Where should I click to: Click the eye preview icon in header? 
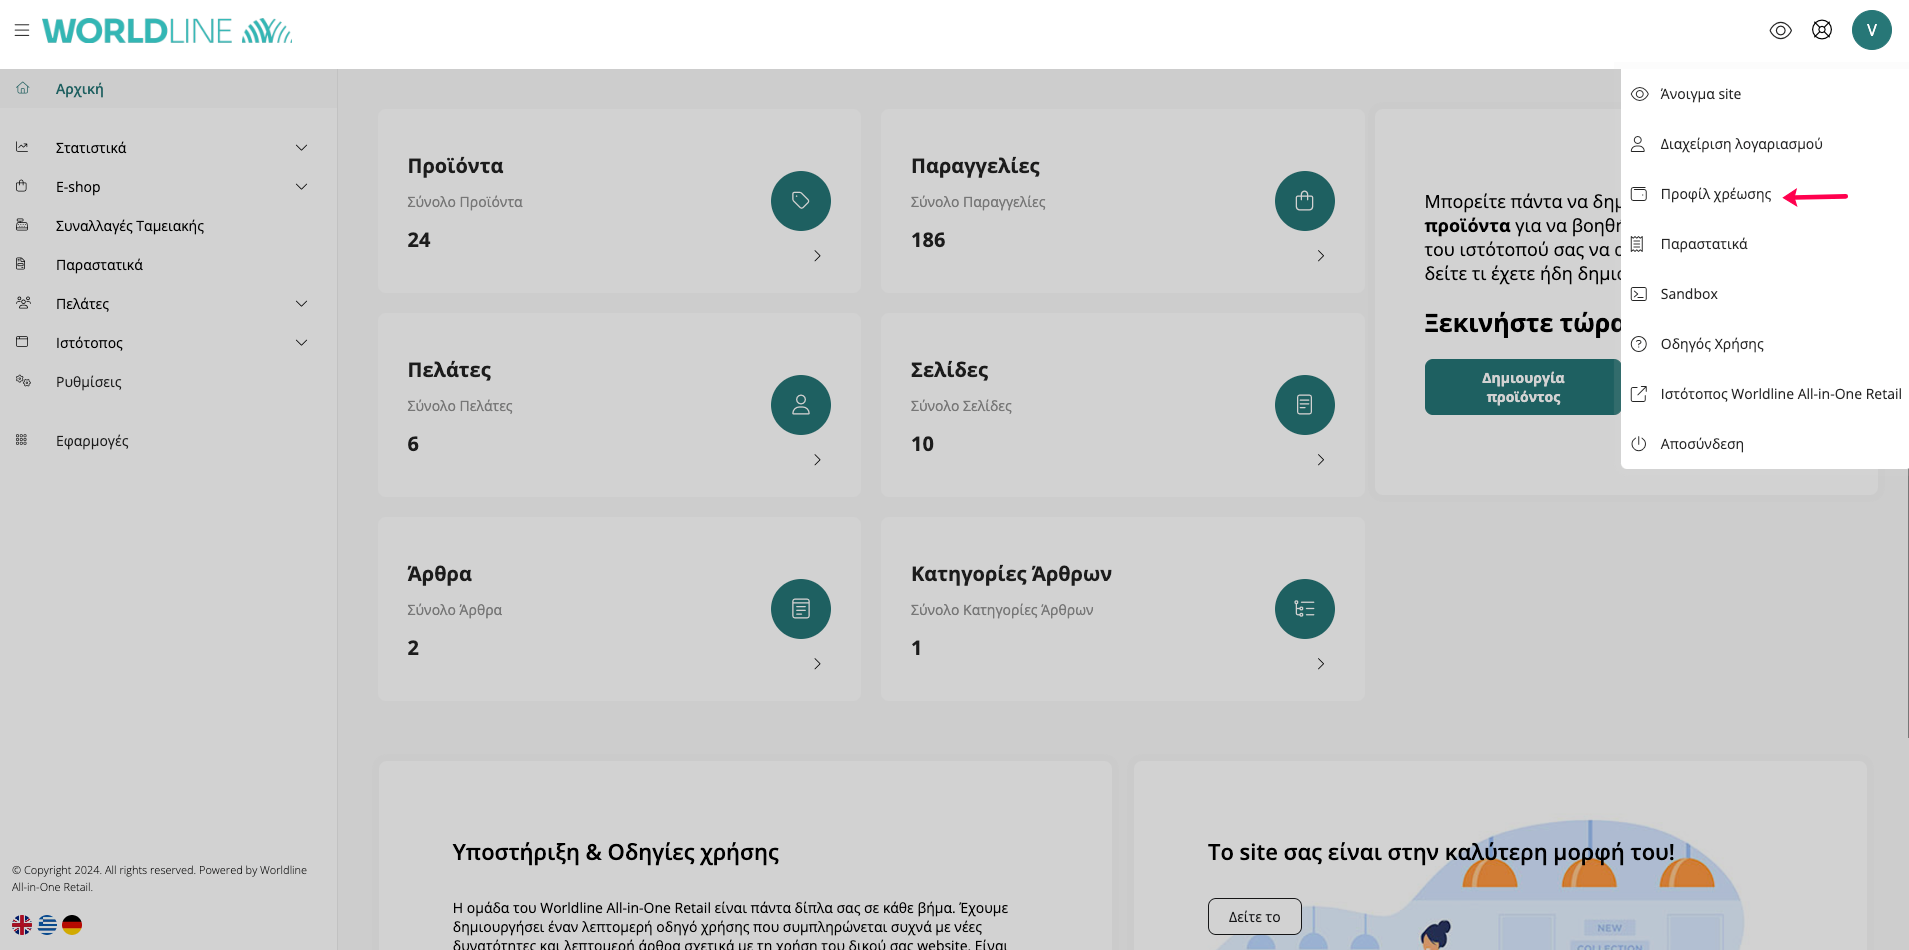pyautogui.click(x=1780, y=30)
